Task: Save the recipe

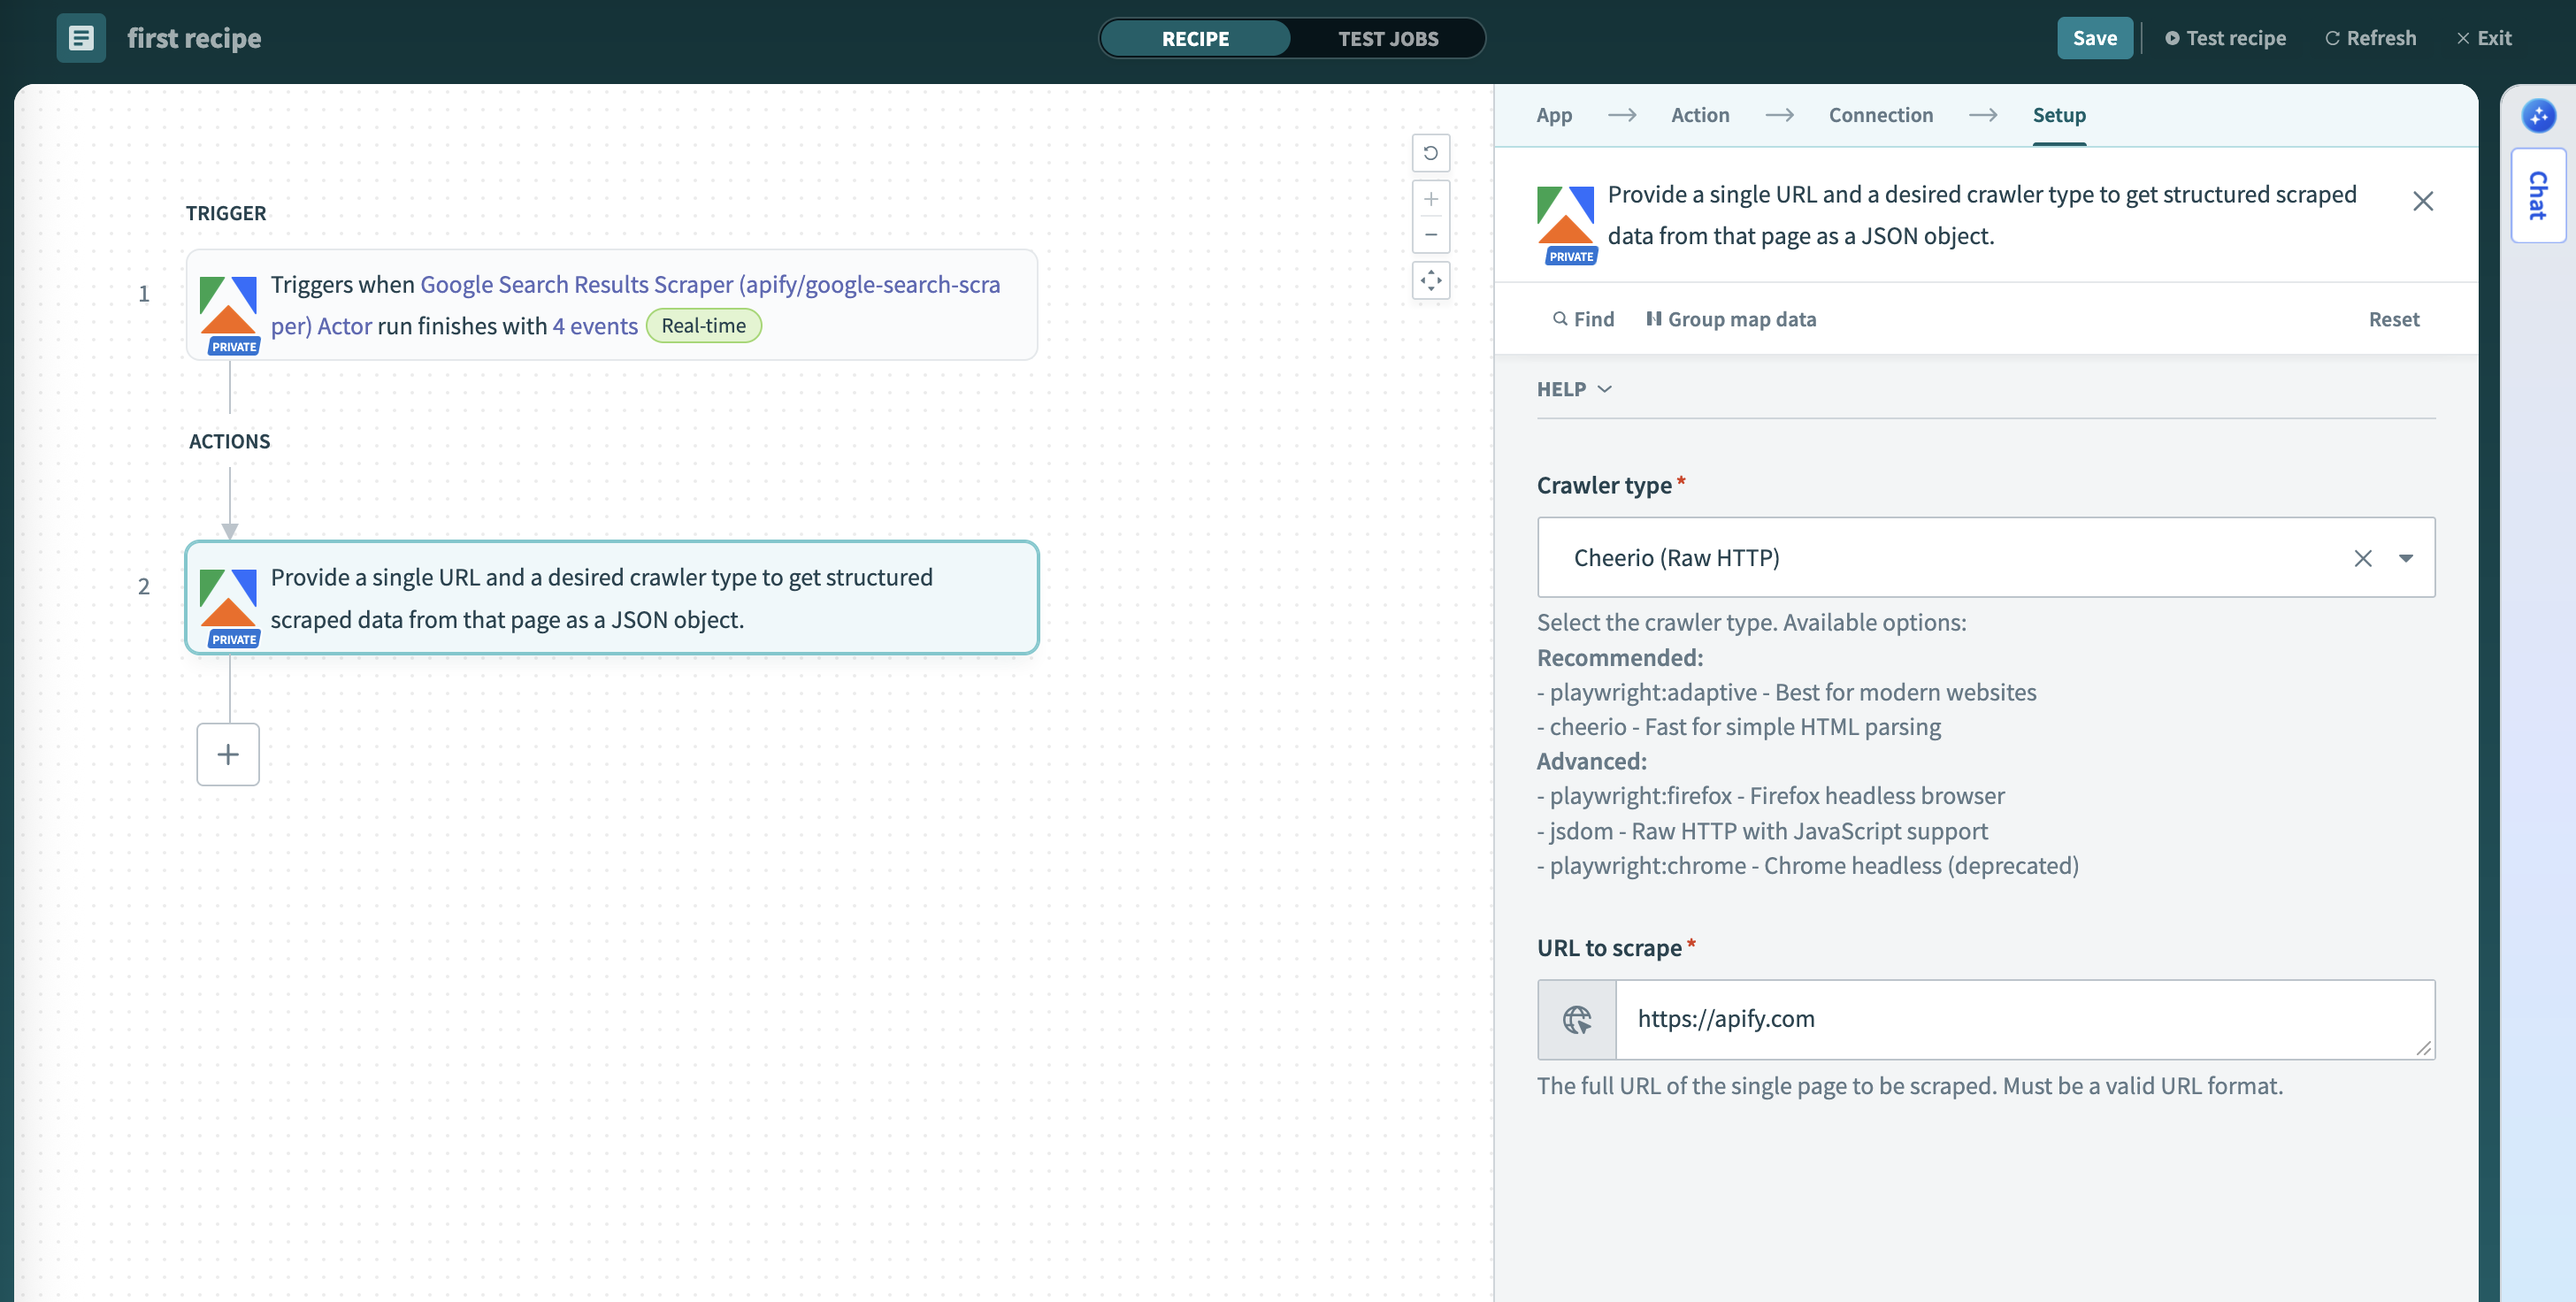Action: [x=2094, y=37]
